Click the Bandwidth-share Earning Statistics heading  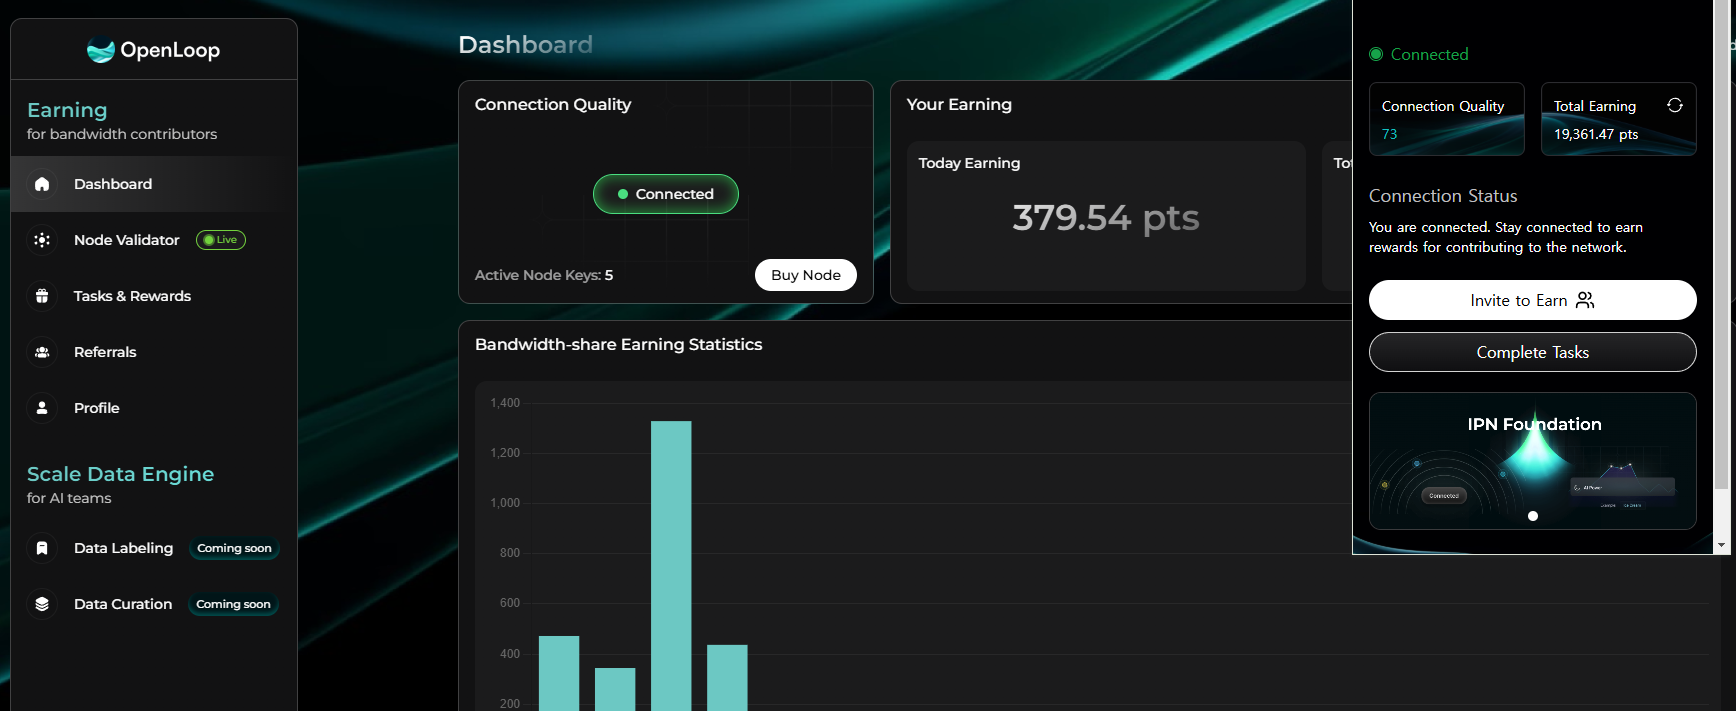point(618,344)
